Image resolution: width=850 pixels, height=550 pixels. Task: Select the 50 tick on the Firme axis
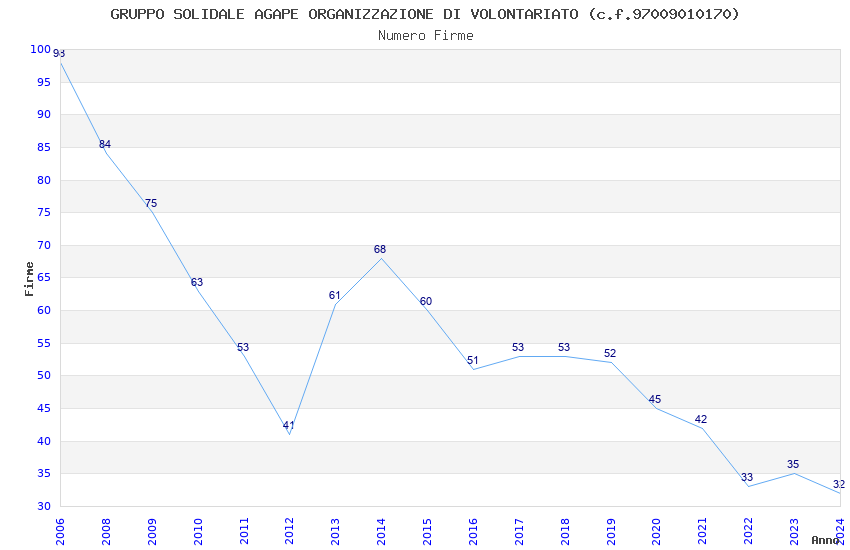[44, 376]
